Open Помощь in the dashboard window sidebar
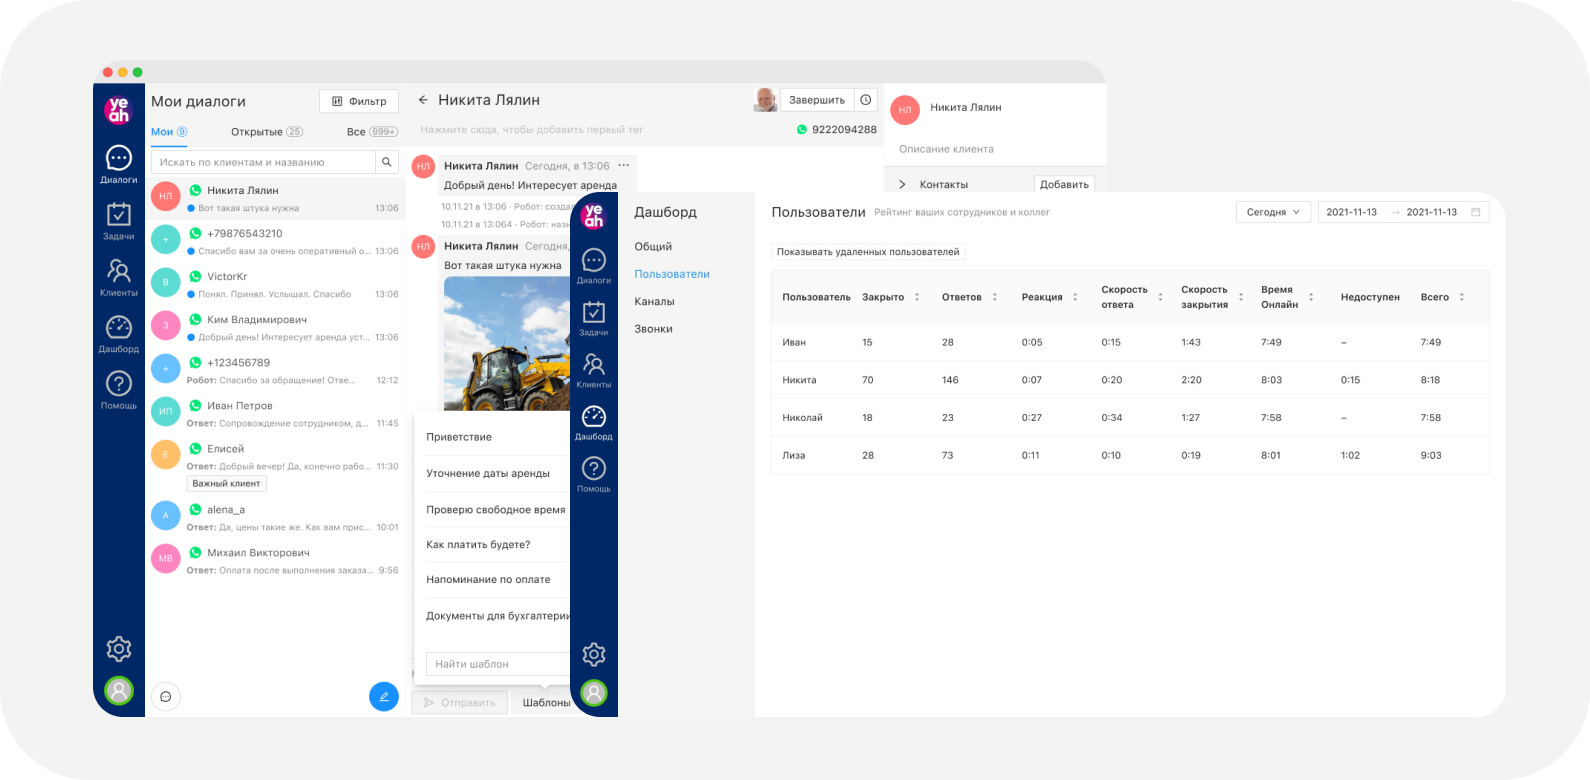The width and height of the screenshot is (1590, 780). (x=594, y=474)
